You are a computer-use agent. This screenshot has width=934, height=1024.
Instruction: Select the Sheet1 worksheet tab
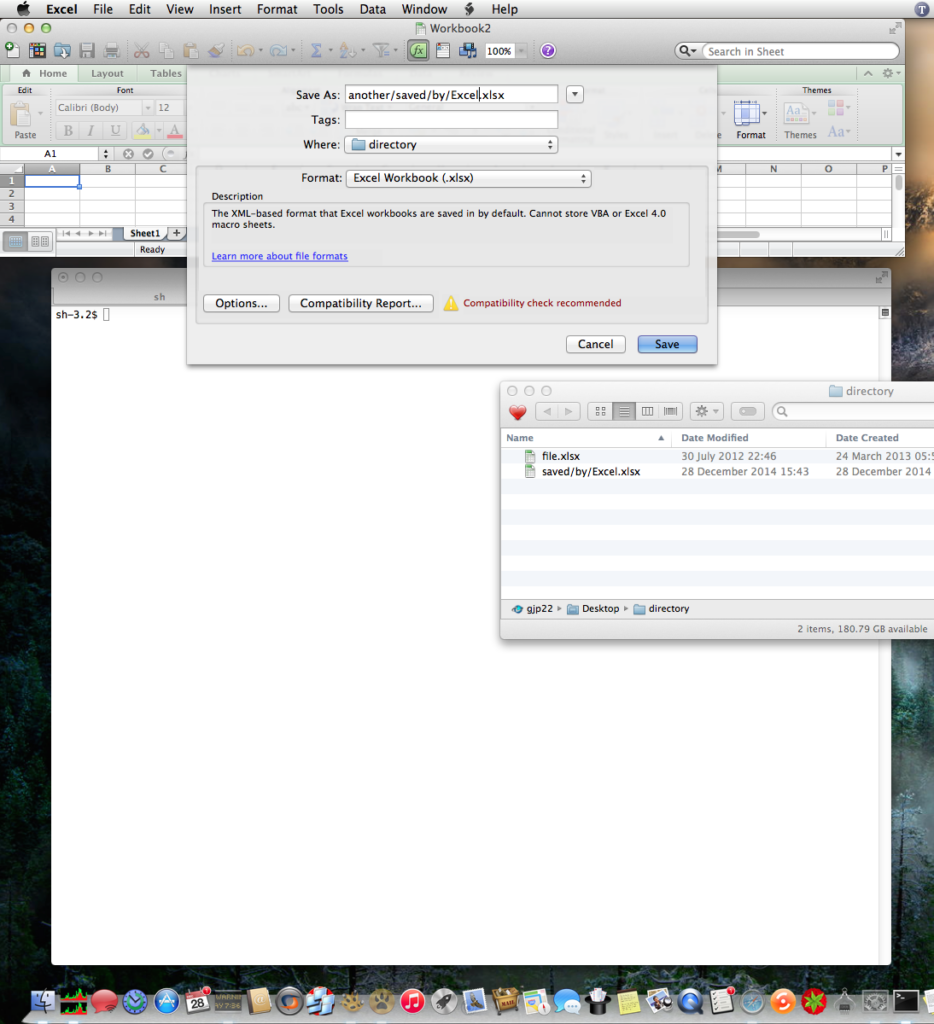pyautogui.click(x=145, y=233)
